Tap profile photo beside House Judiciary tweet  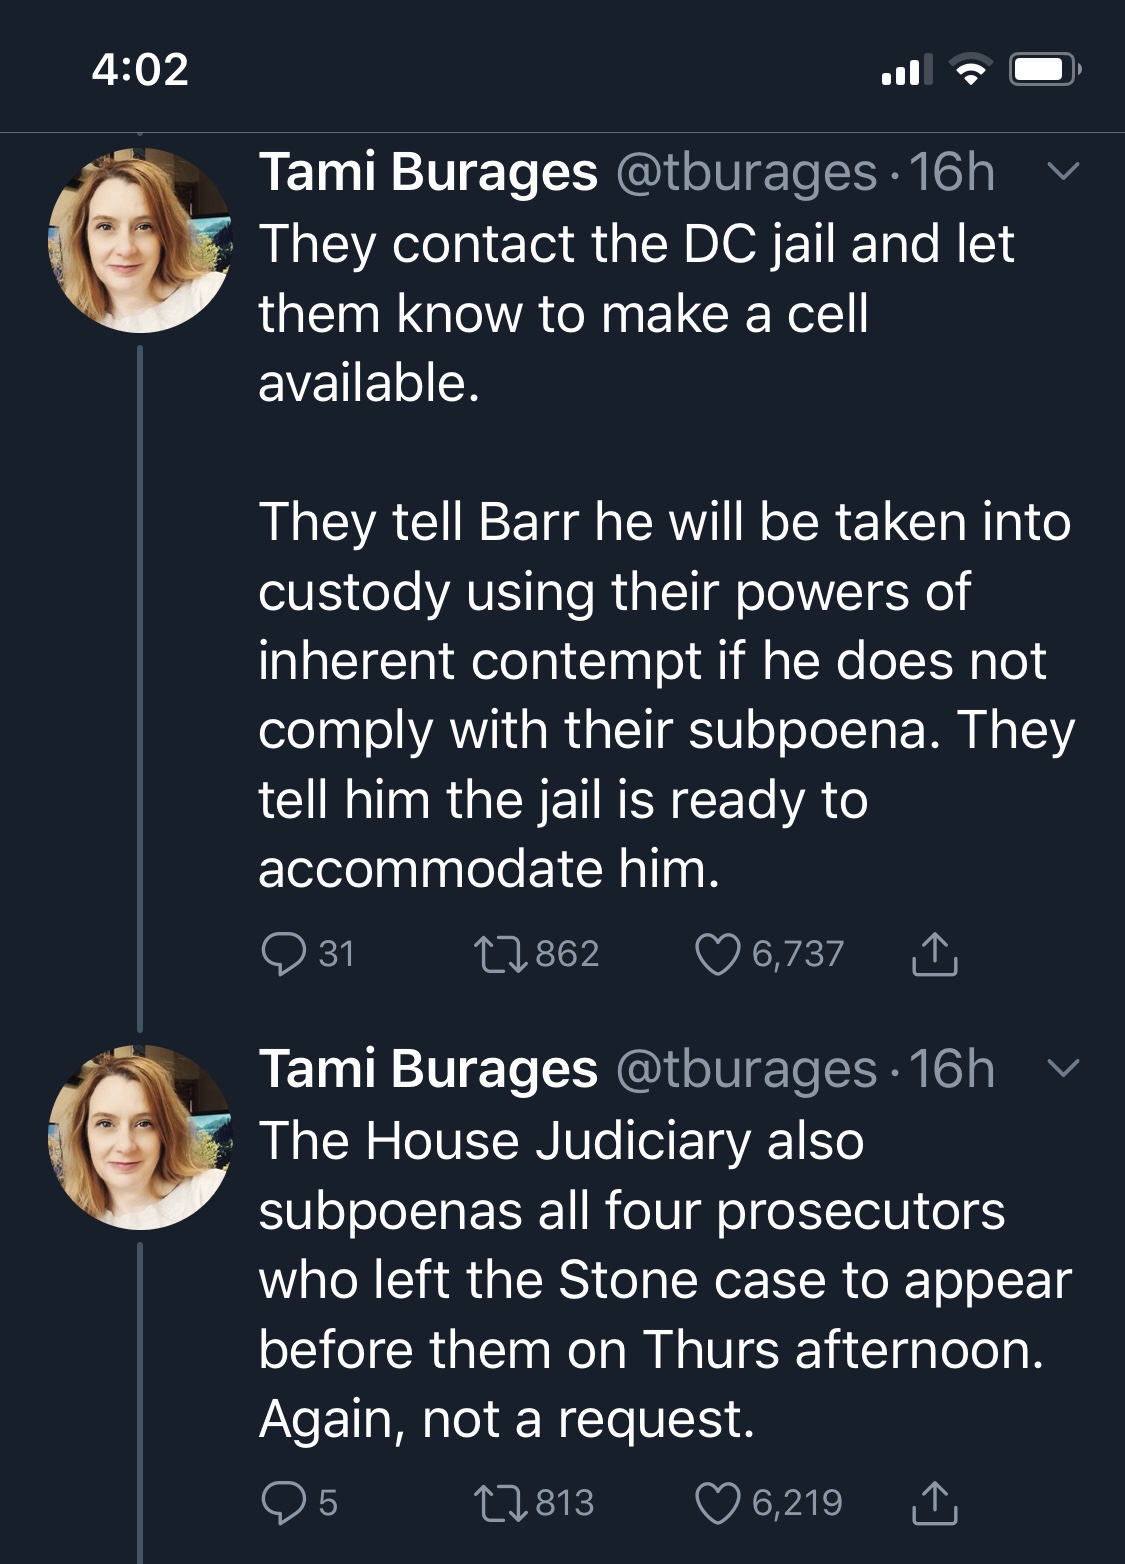pos(140,1137)
